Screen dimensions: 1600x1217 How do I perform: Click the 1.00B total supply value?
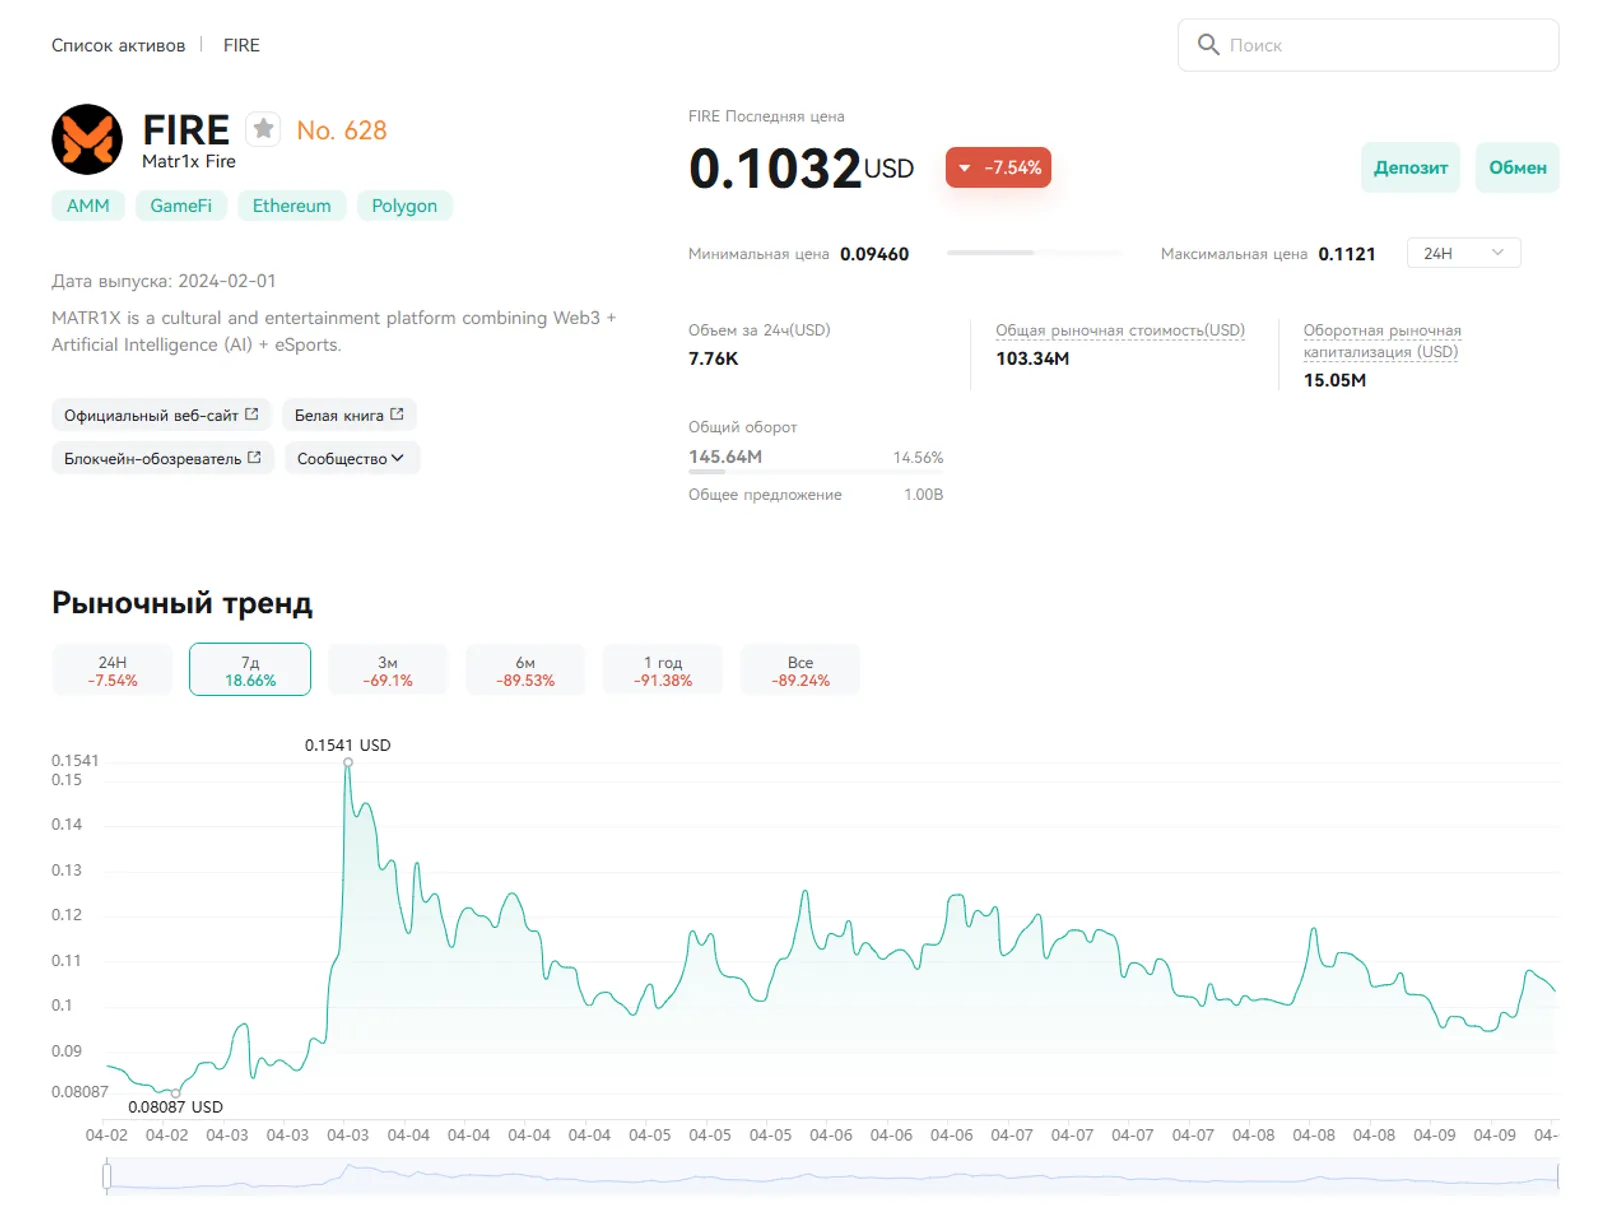pos(923,494)
